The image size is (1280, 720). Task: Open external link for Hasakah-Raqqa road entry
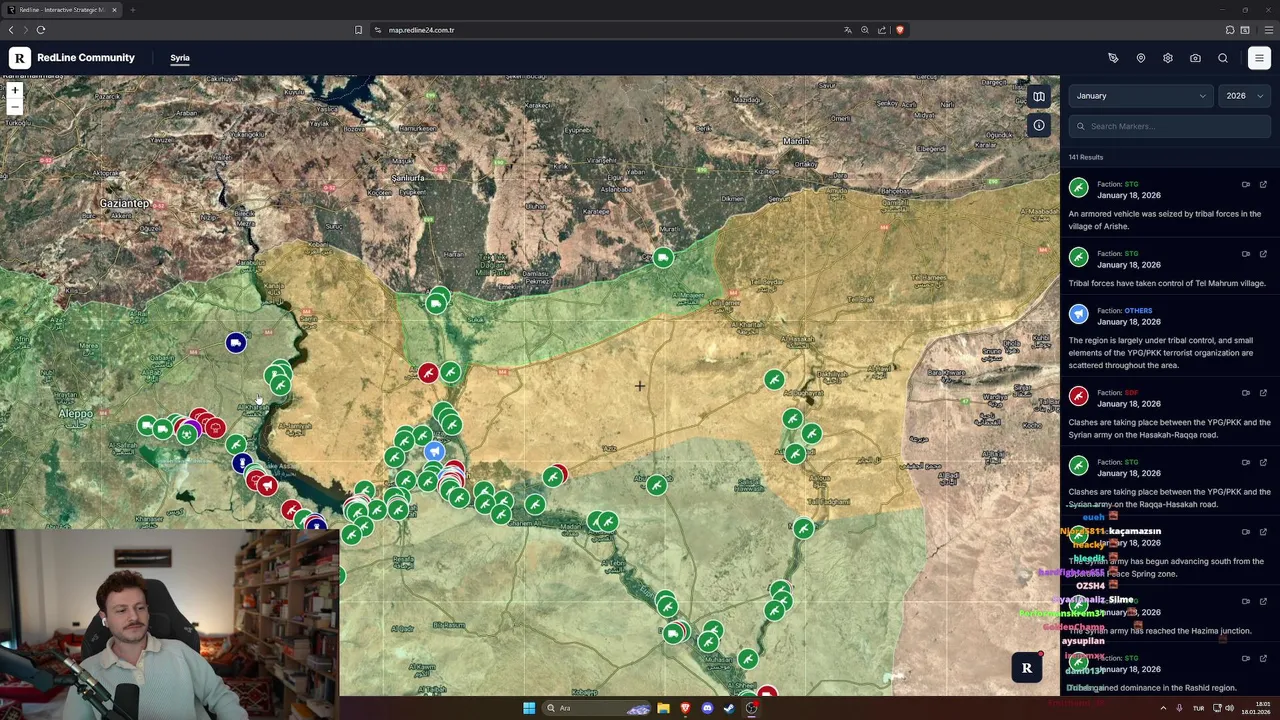pyautogui.click(x=1263, y=393)
